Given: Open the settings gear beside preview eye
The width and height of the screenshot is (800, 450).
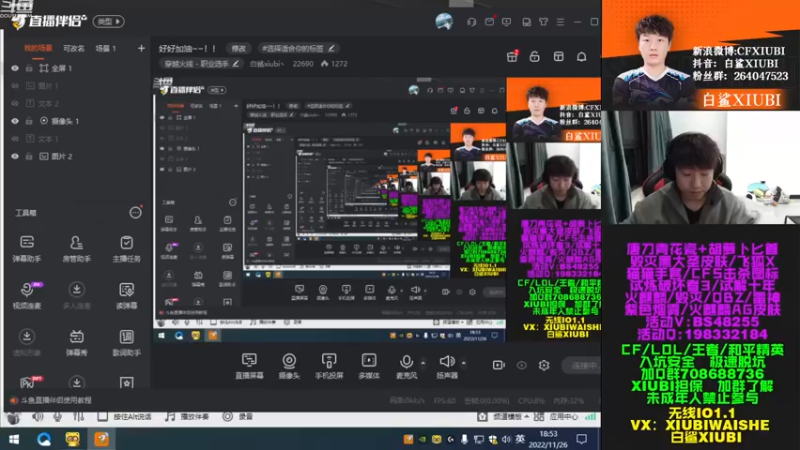Looking at the screenshot, I should click(544, 365).
